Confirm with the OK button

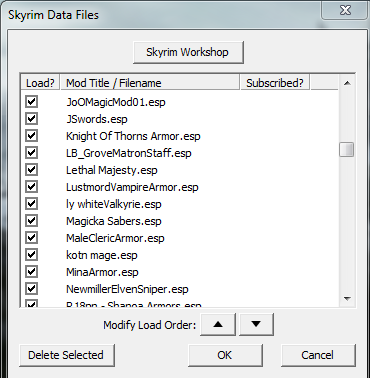(x=225, y=355)
